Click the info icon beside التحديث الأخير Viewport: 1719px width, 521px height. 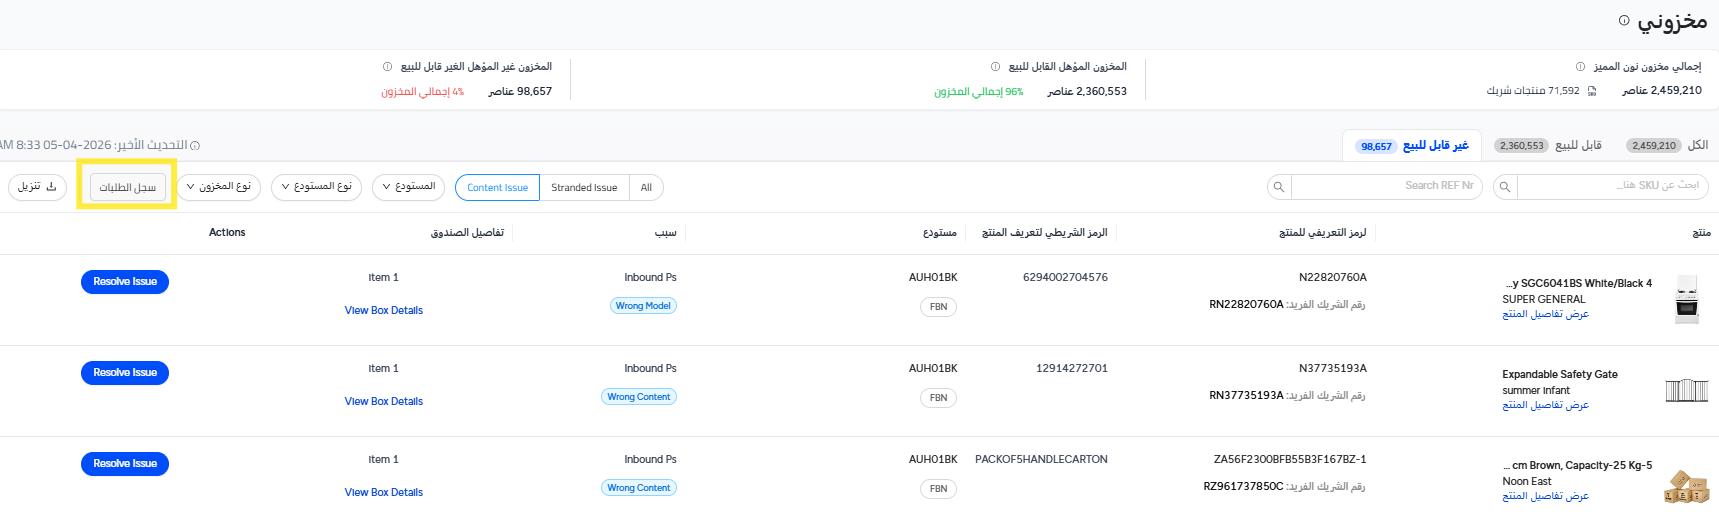(x=195, y=146)
